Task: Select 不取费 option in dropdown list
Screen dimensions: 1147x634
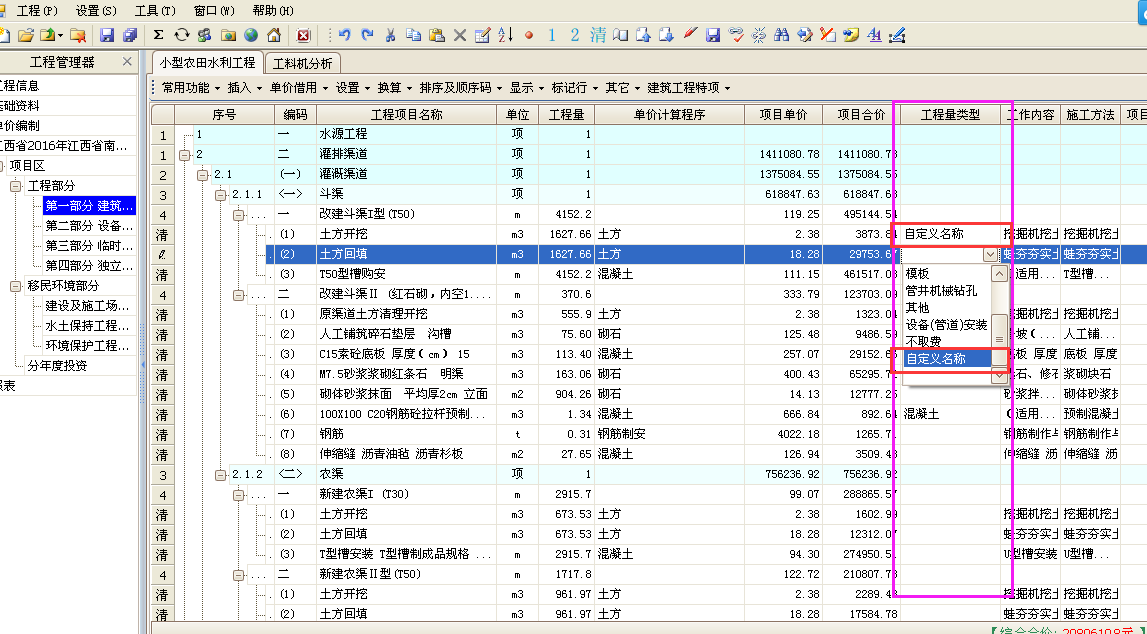Action: point(923,341)
